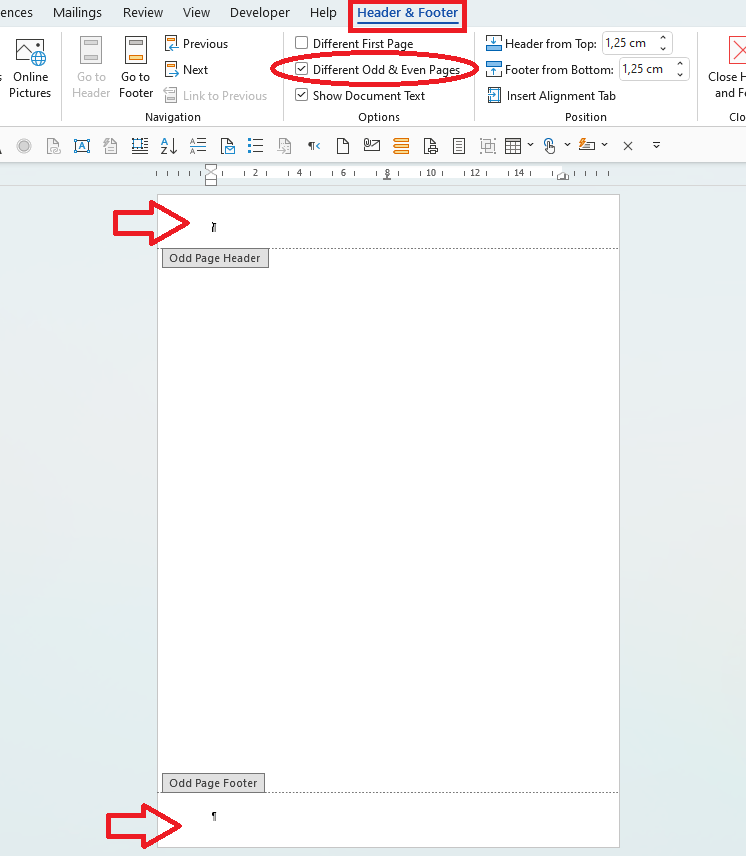
Task: Toggle Show Document Text checkbox
Action: [x=301, y=95]
